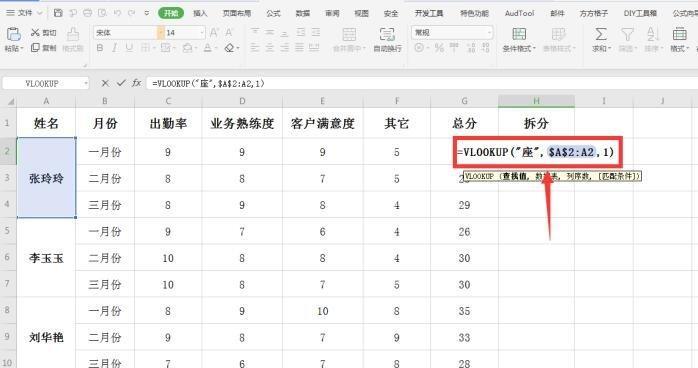Click total score cell showing 35
This screenshot has width=698, height=368.
[464, 311]
